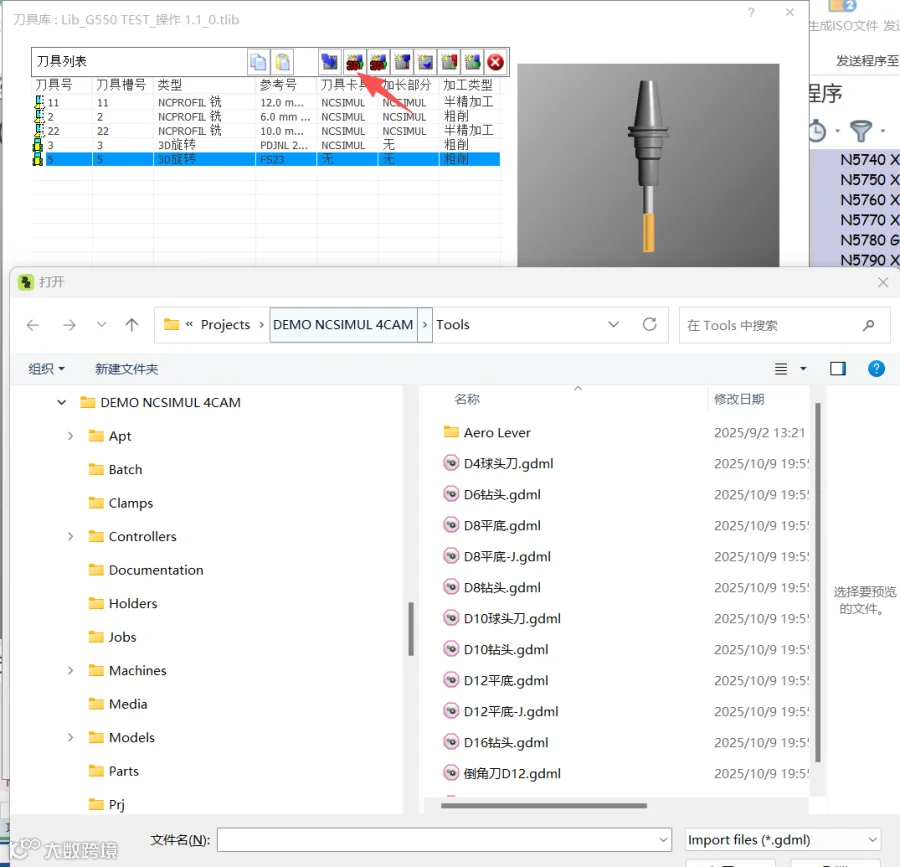The width and height of the screenshot is (900, 867).
Task: Open the 组织 menu
Action: tap(46, 369)
